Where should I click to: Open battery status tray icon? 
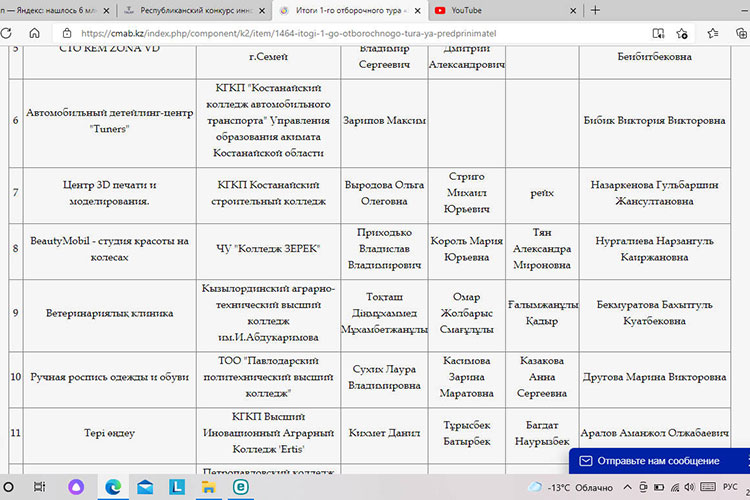tap(659, 487)
